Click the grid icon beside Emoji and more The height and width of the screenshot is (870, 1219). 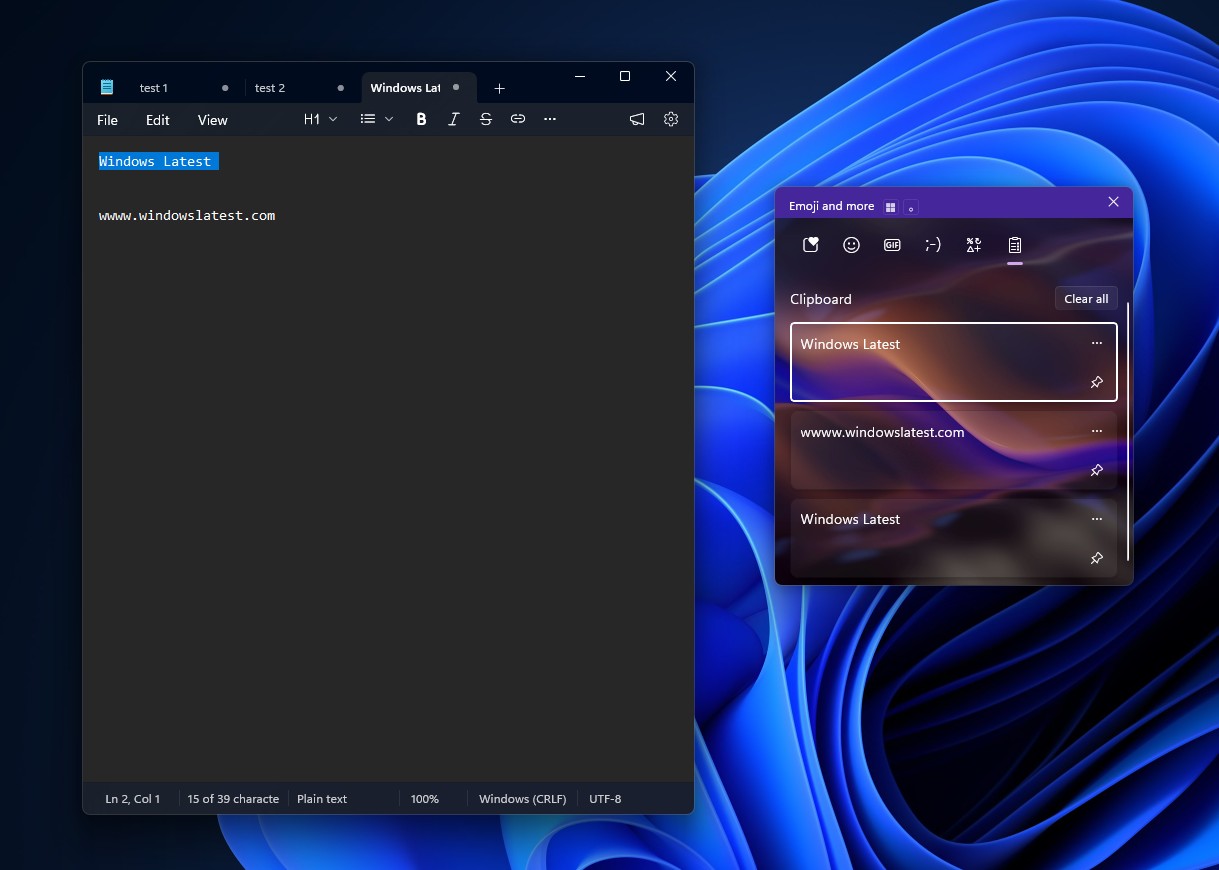click(x=891, y=207)
